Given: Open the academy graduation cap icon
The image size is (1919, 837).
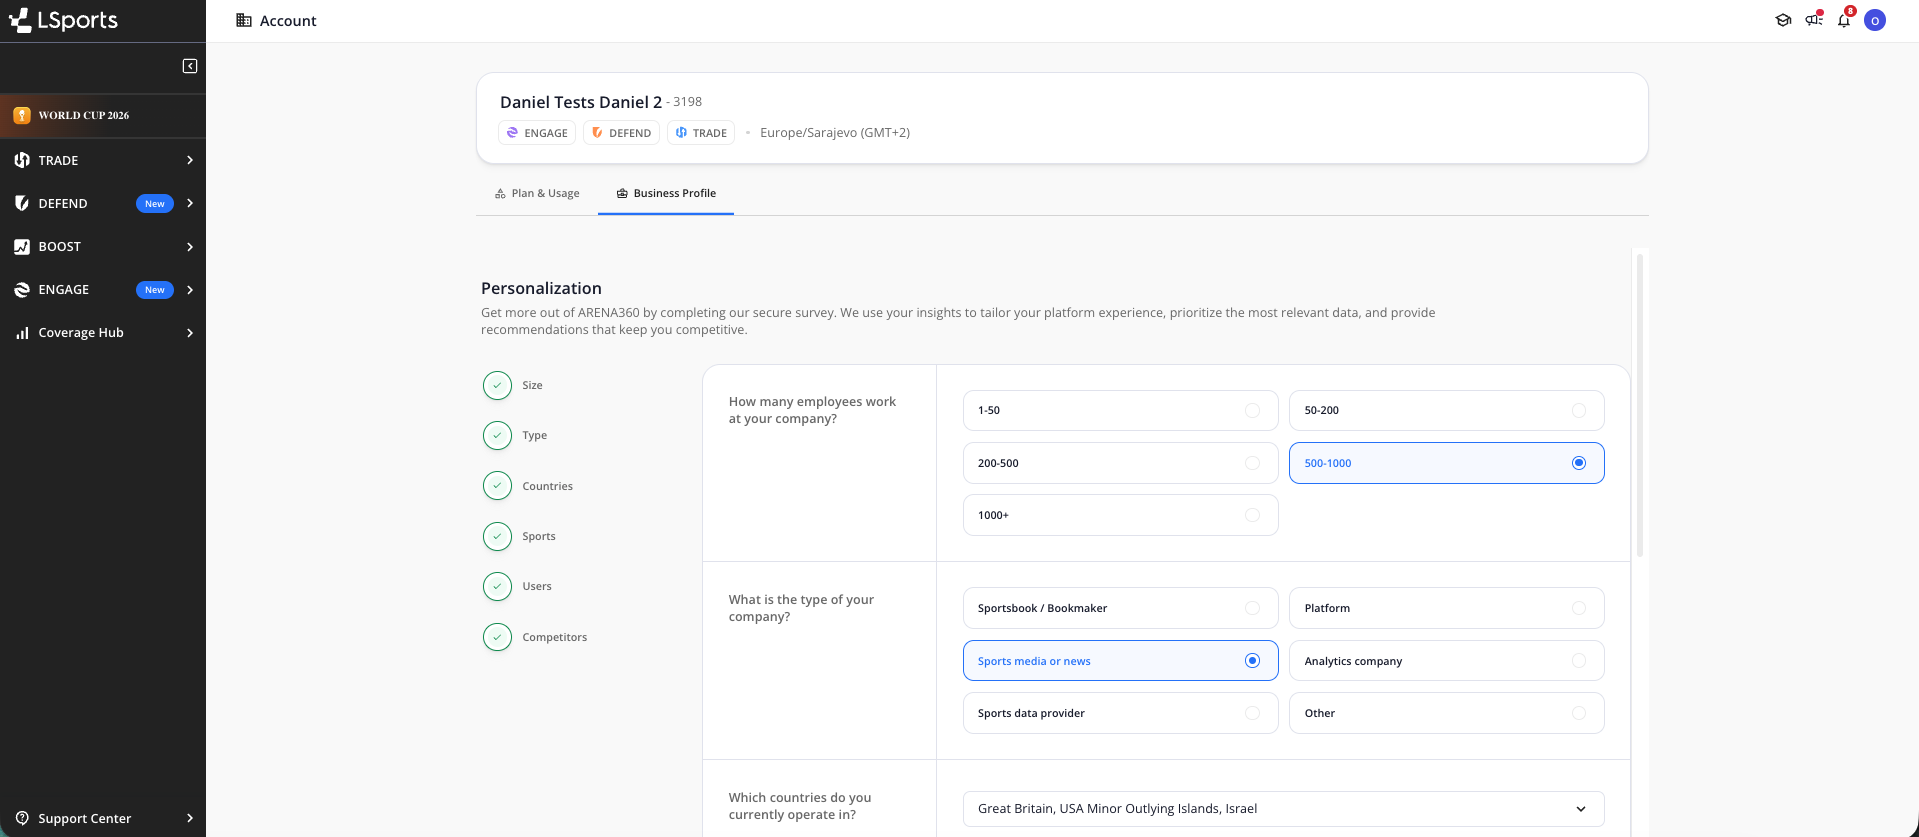Looking at the screenshot, I should click(x=1783, y=20).
